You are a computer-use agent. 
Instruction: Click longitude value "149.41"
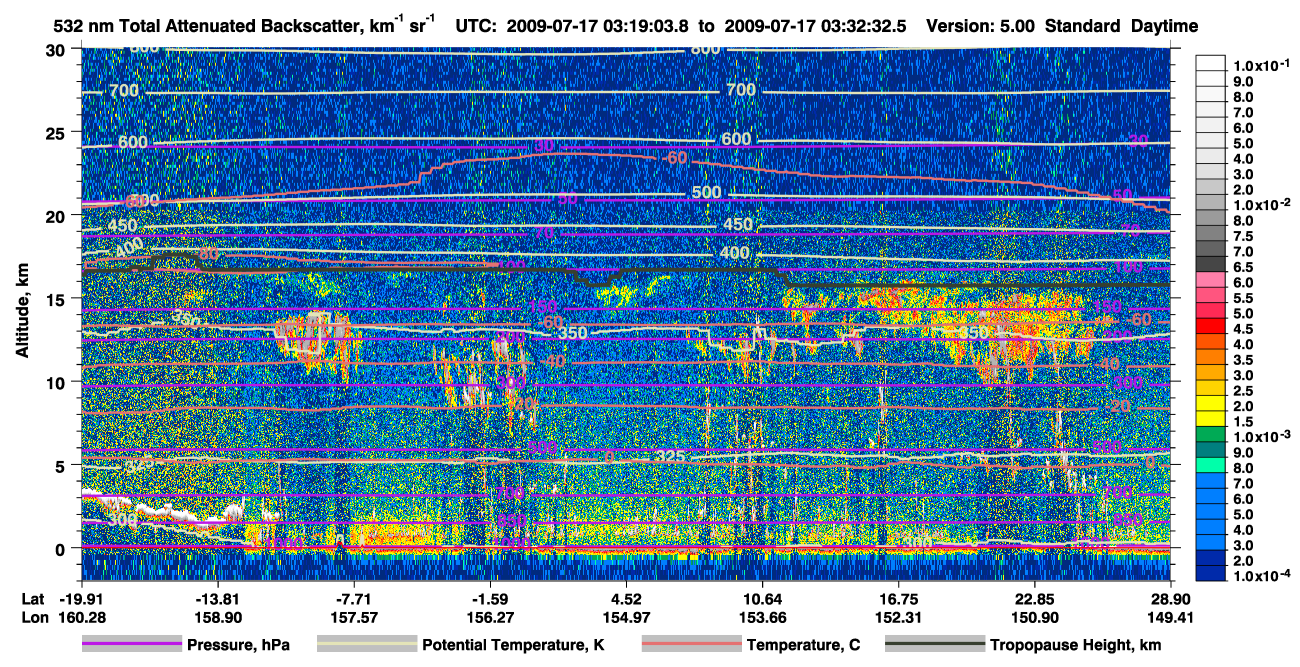click(1170, 617)
